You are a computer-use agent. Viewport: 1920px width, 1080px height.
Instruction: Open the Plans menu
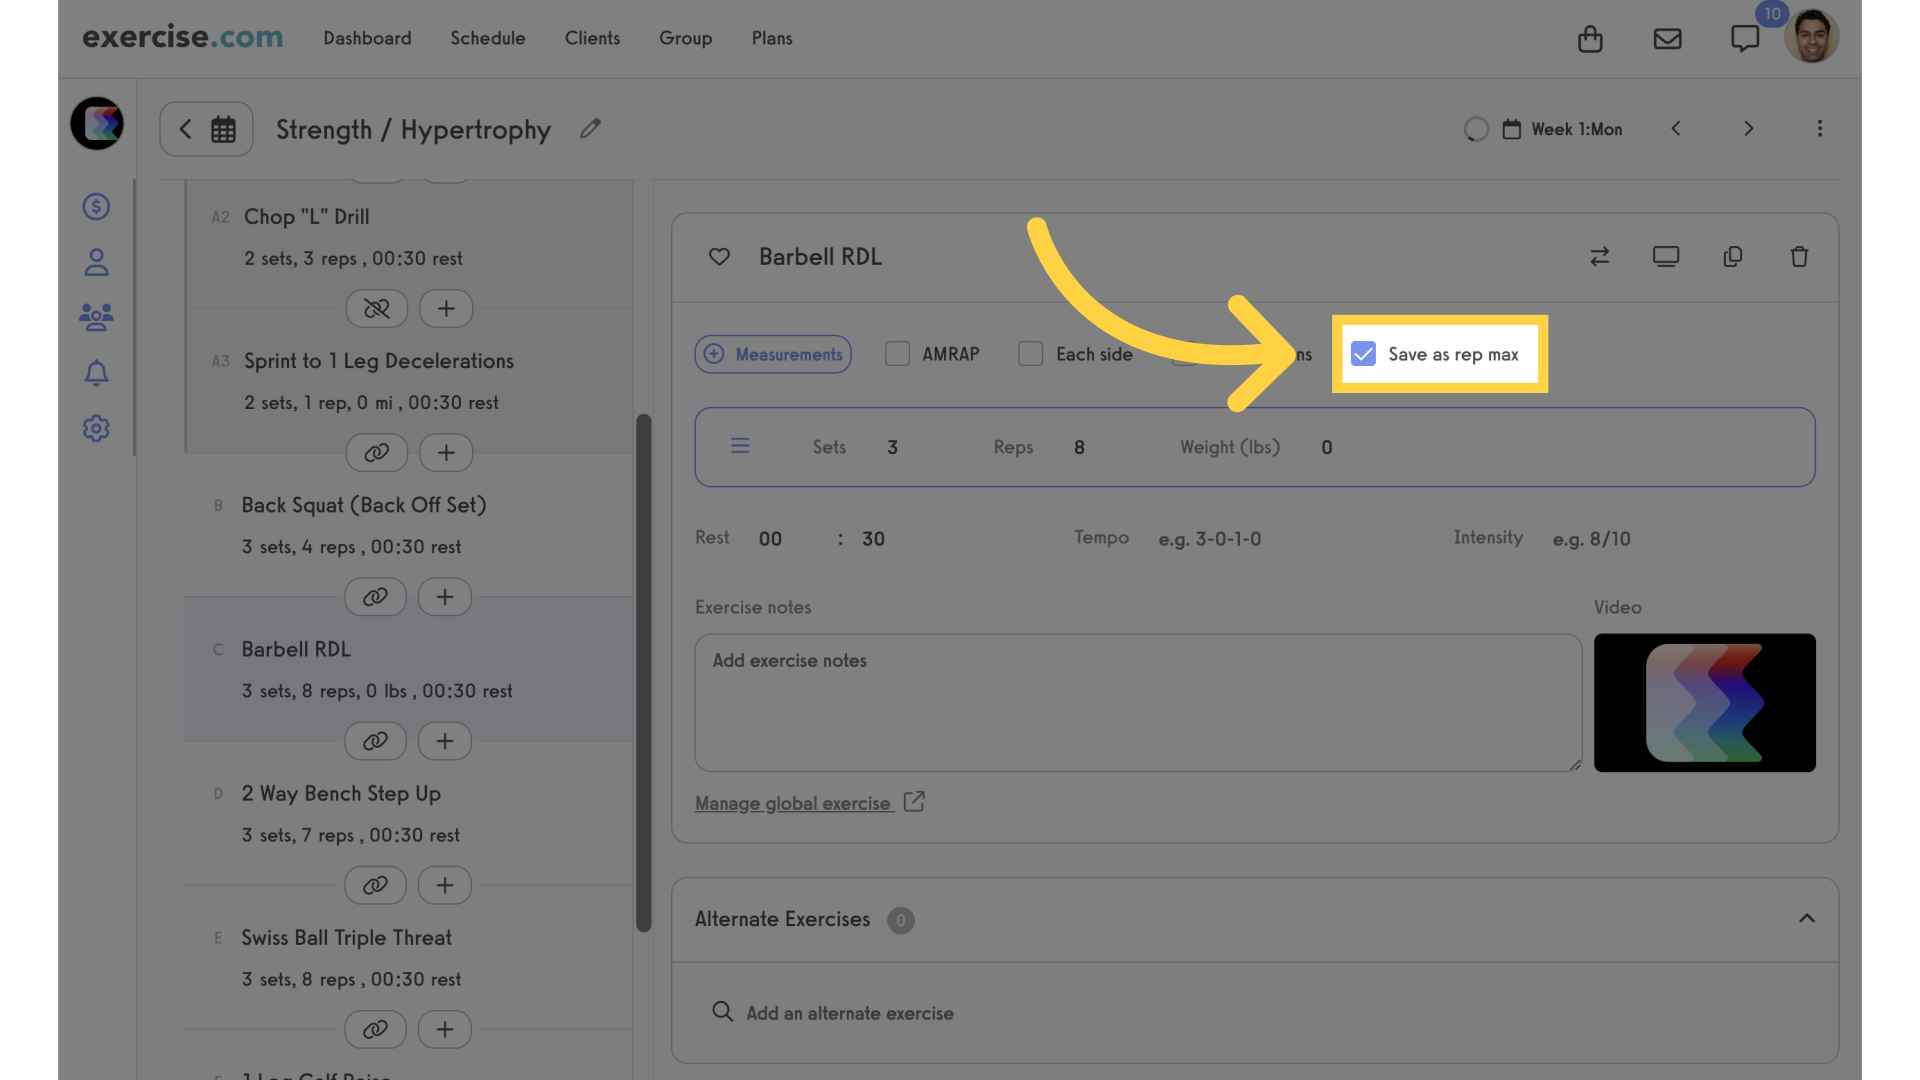pos(772,38)
